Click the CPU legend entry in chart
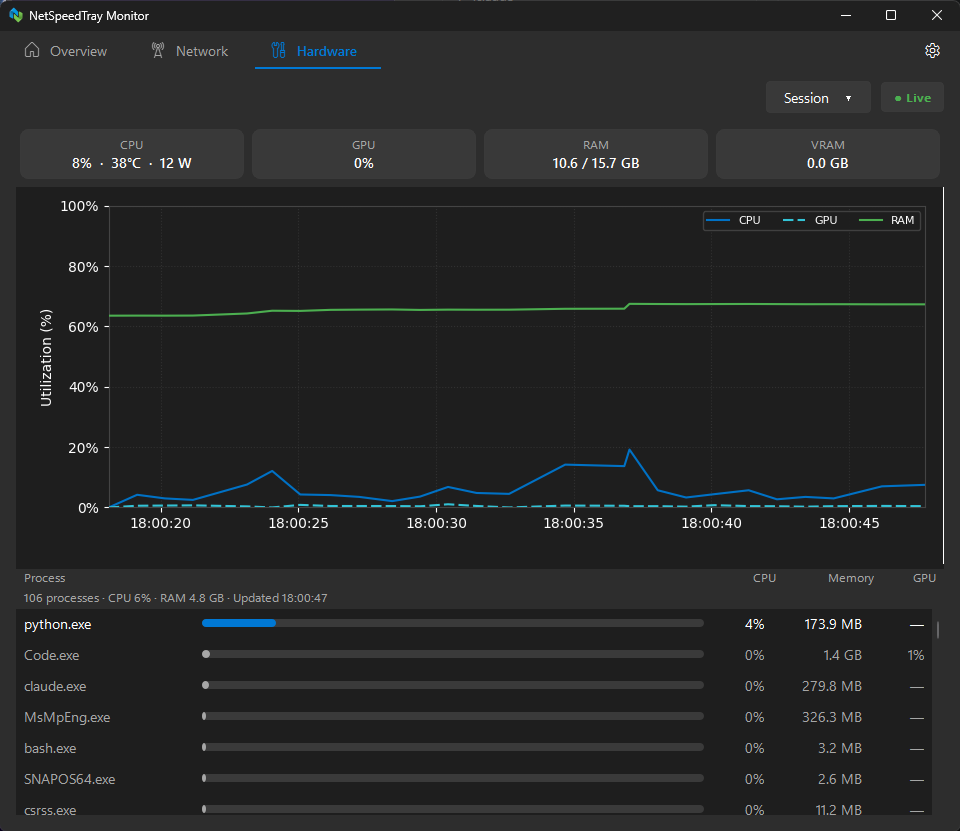960x831 pixels. tap(733, 220)
